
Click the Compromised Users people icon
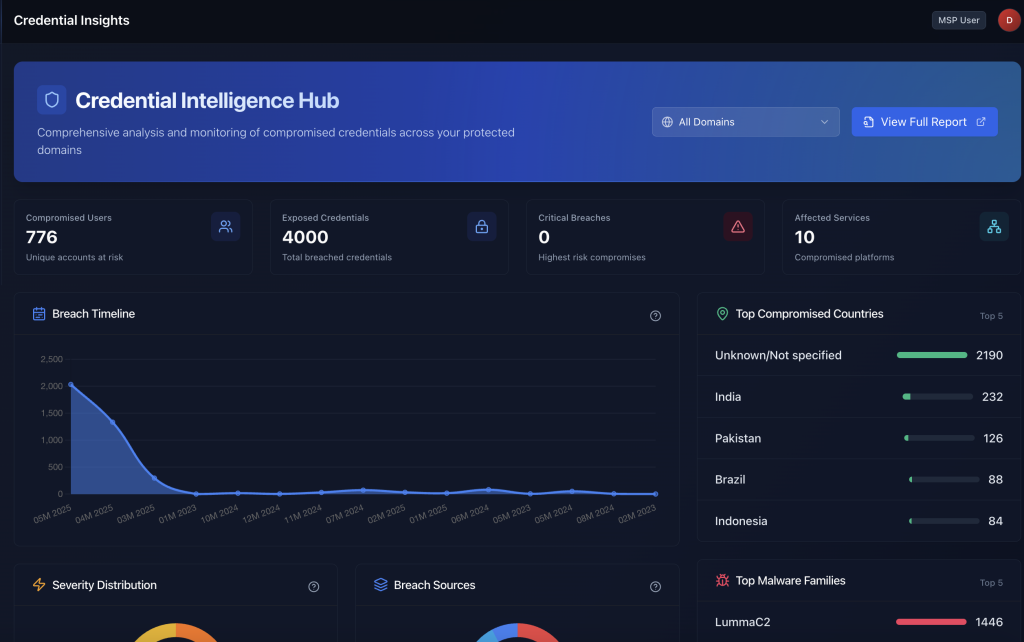[x=226, y=227]
